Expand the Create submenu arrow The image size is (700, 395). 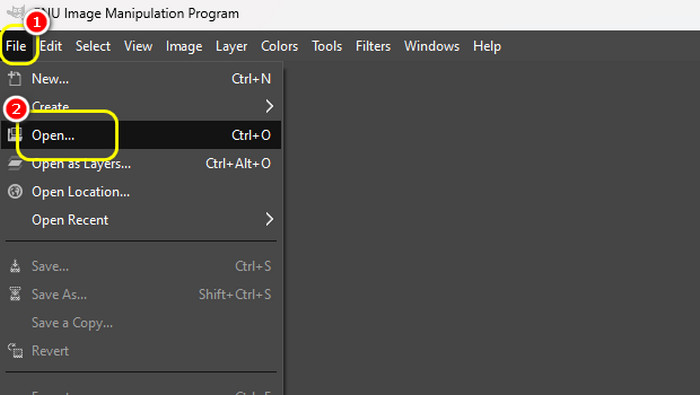coord(269,106)
